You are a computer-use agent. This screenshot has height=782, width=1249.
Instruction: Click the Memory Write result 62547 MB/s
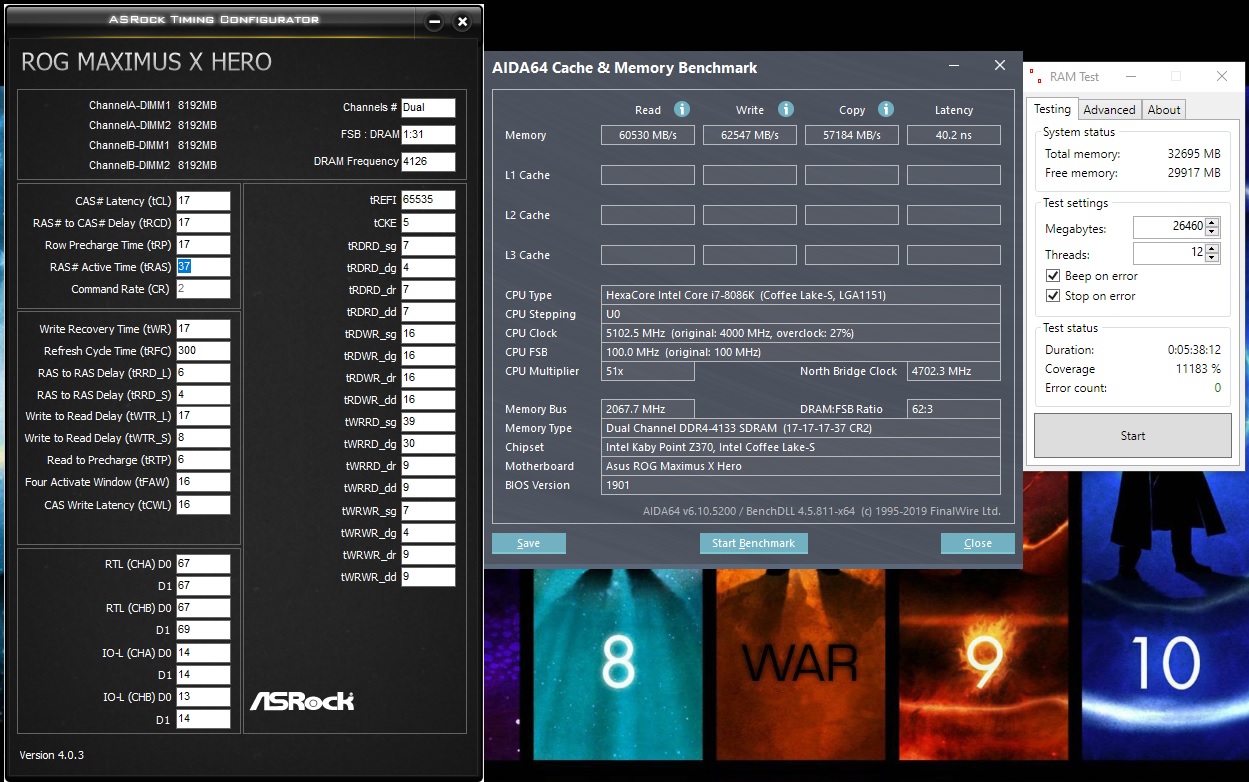pyautogui.click(x=750, y=135)
